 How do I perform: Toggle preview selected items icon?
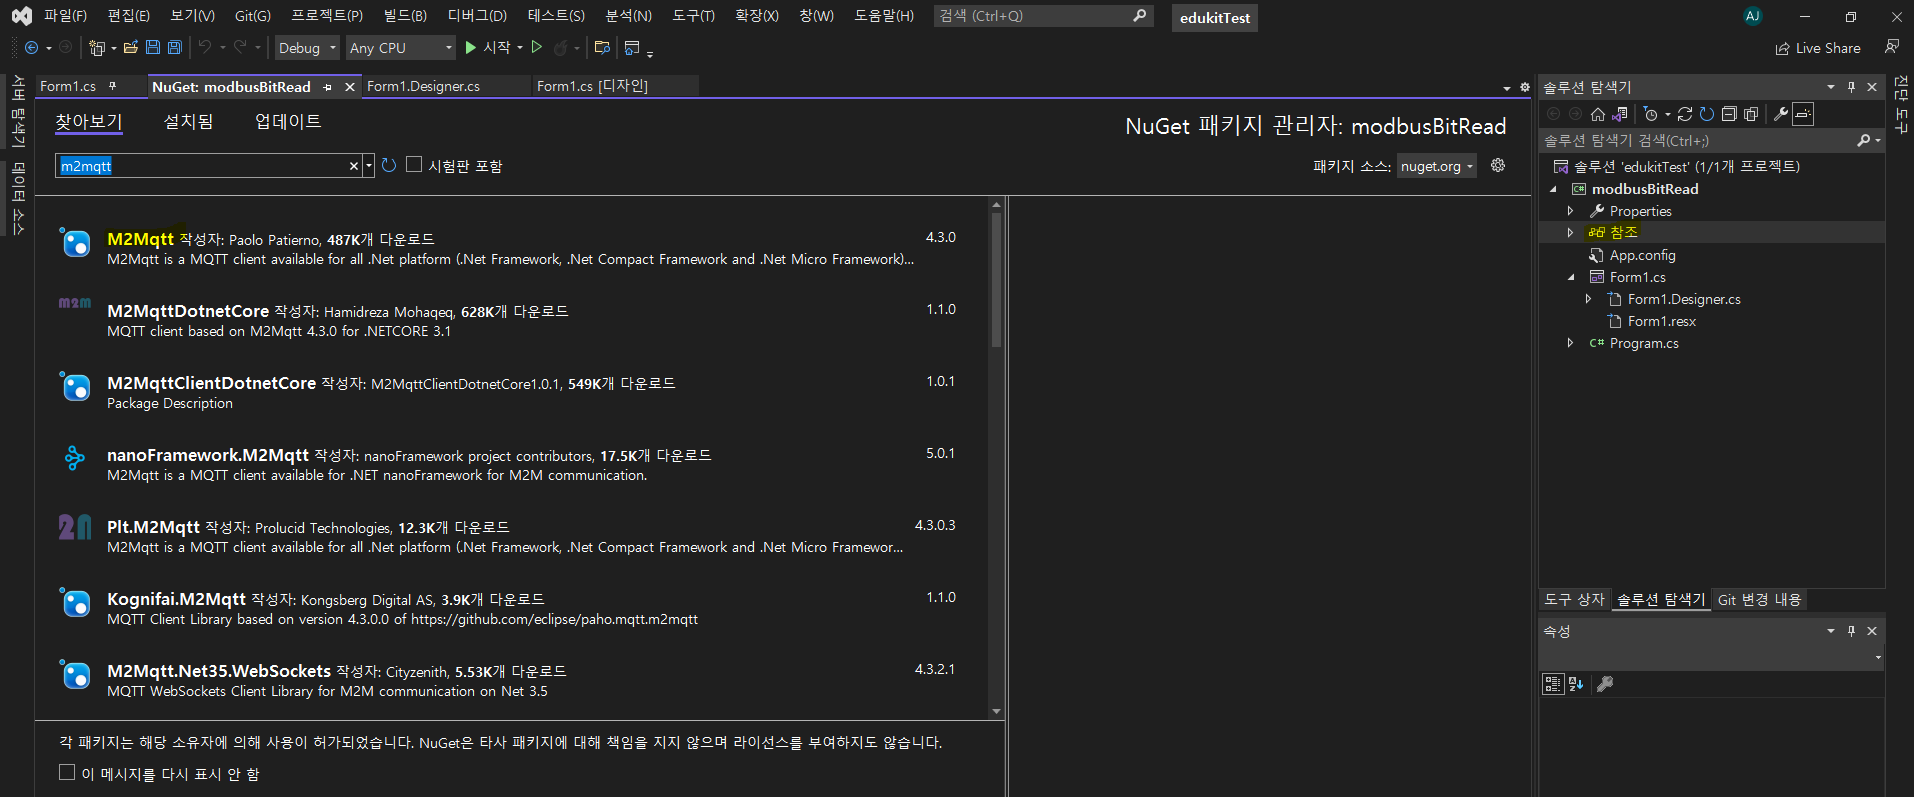coord(1803,114)
